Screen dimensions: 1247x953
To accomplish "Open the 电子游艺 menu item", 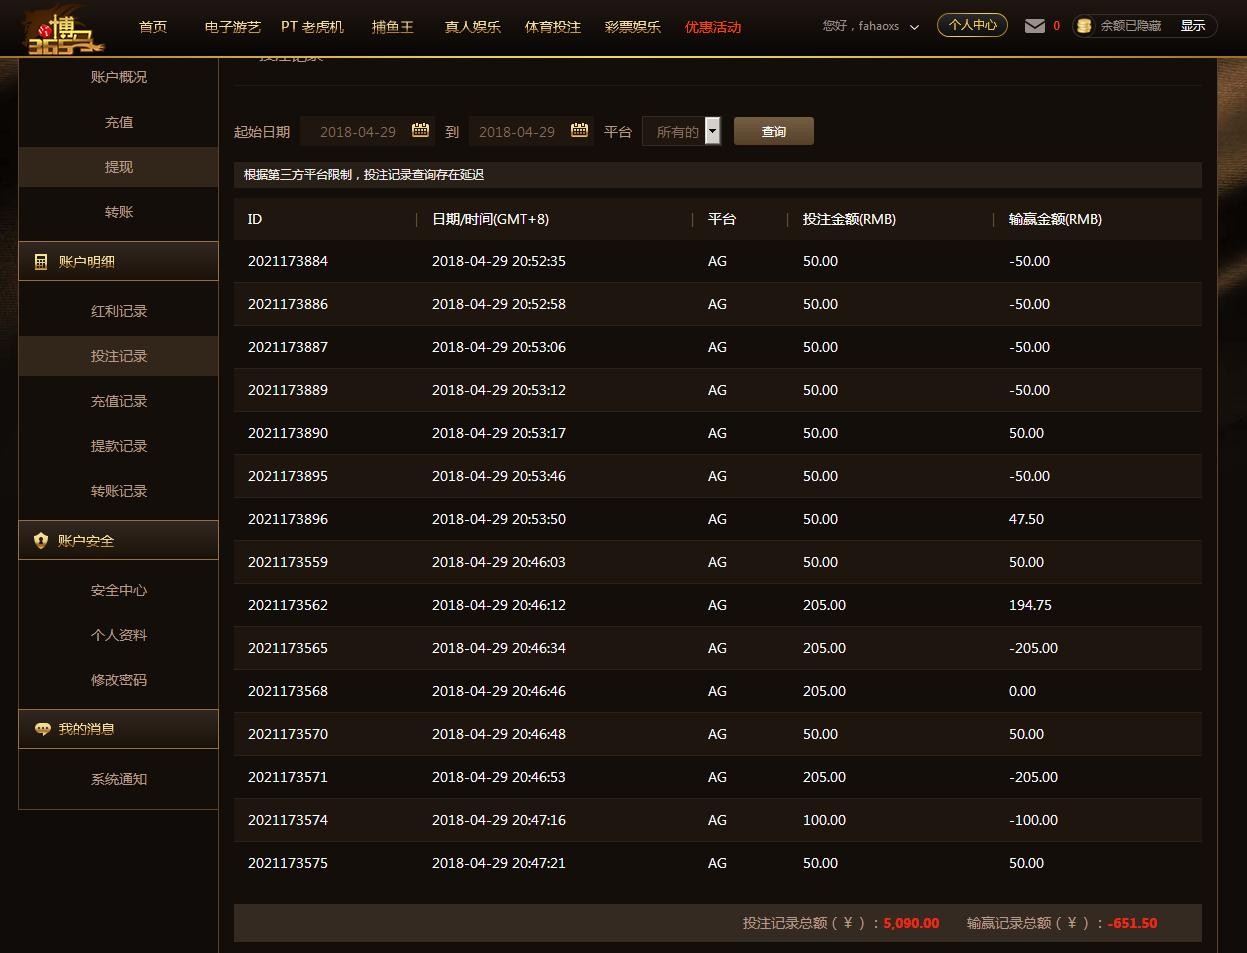I will click(x=232, y=27).
